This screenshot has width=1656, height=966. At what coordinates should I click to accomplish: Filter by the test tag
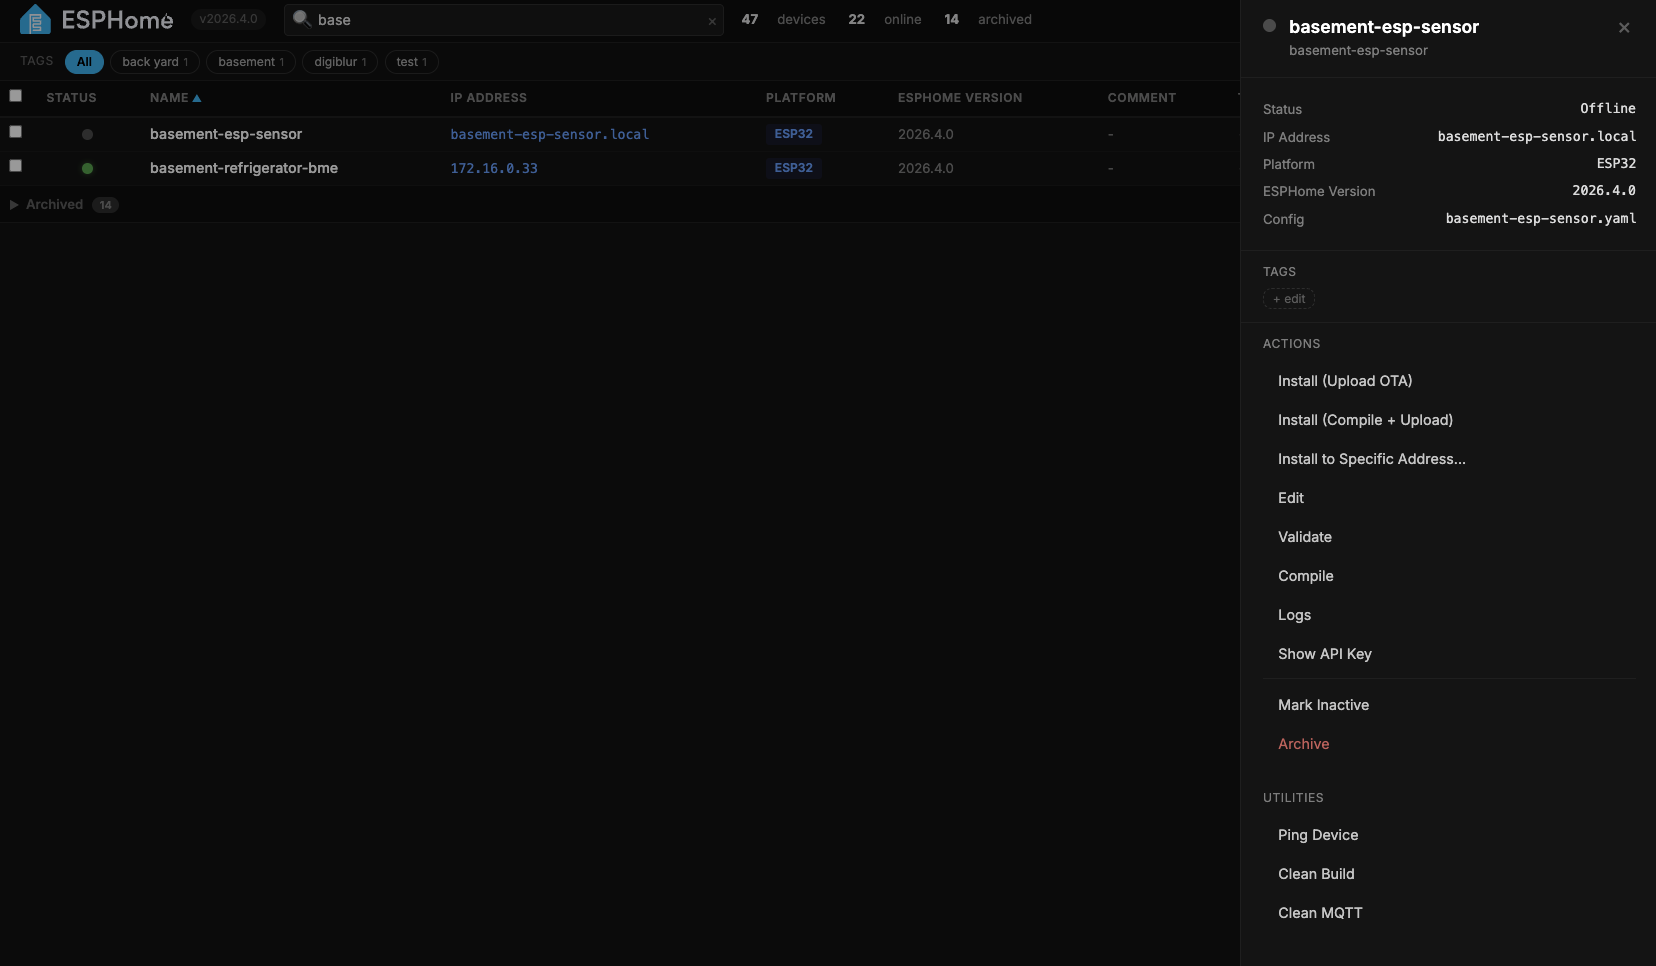pos(412,62)
